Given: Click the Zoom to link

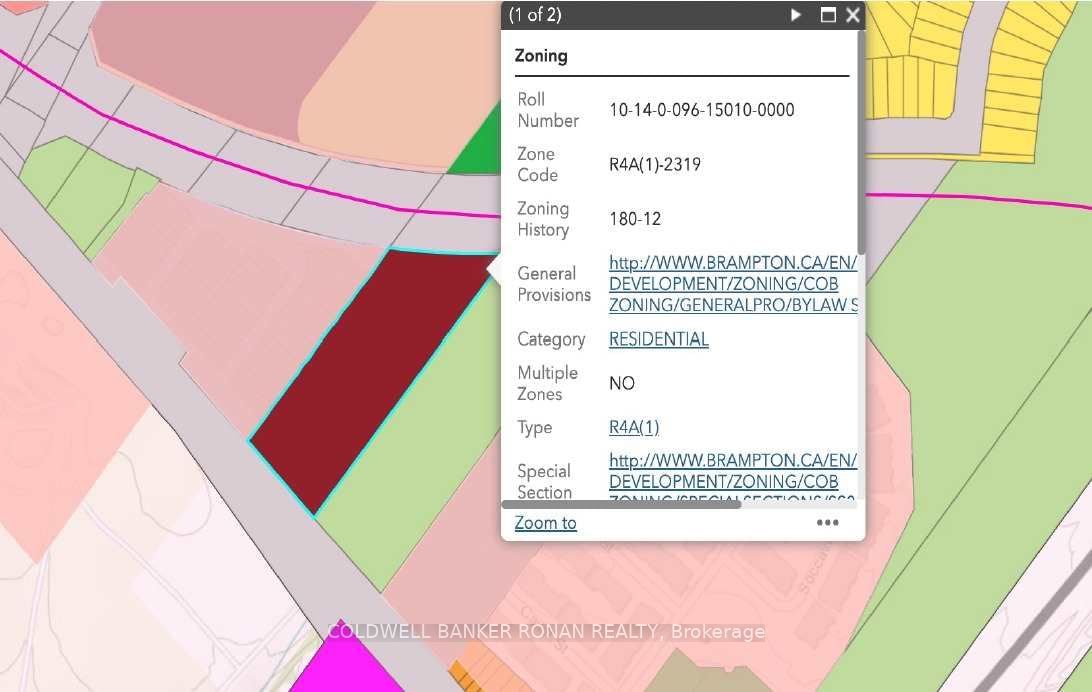Looking at the screenshot, I should [545, 523].
